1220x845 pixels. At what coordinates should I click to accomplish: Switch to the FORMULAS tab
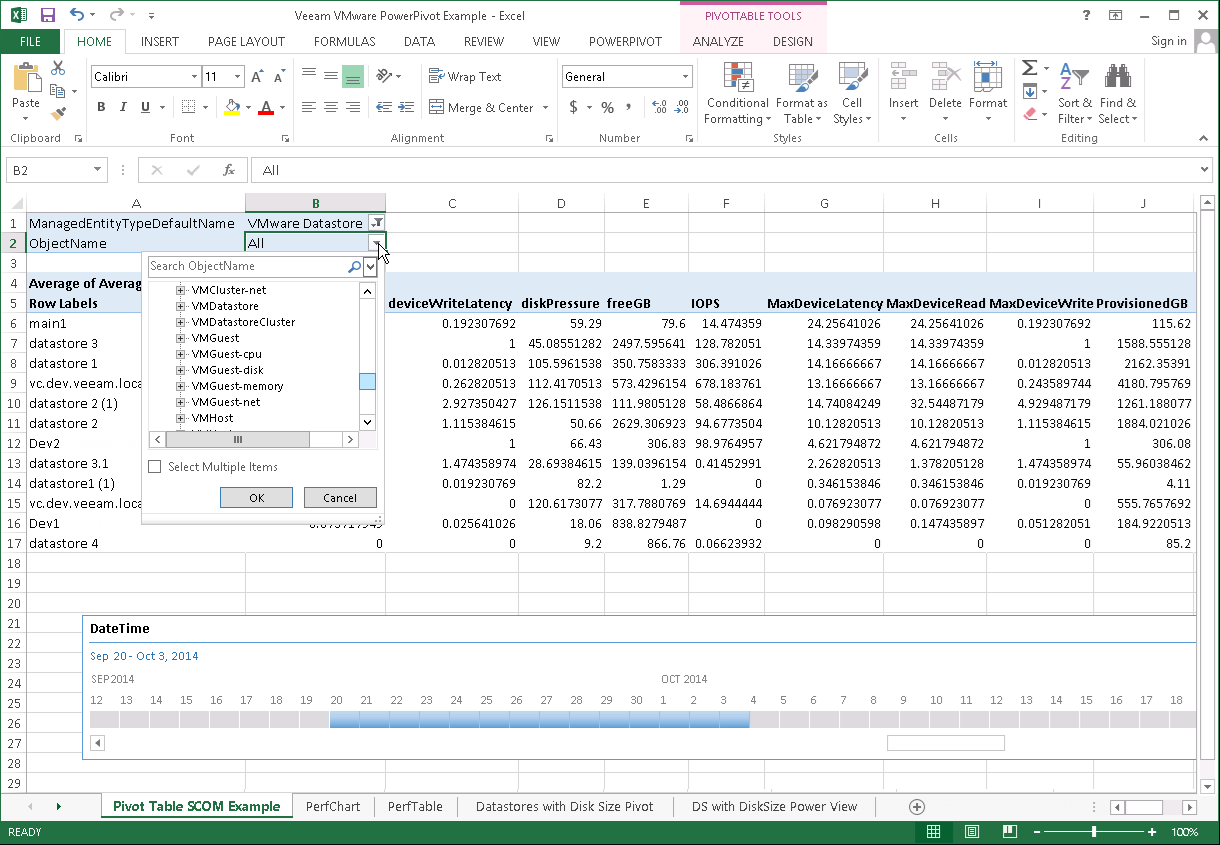[x=344, y=42]
